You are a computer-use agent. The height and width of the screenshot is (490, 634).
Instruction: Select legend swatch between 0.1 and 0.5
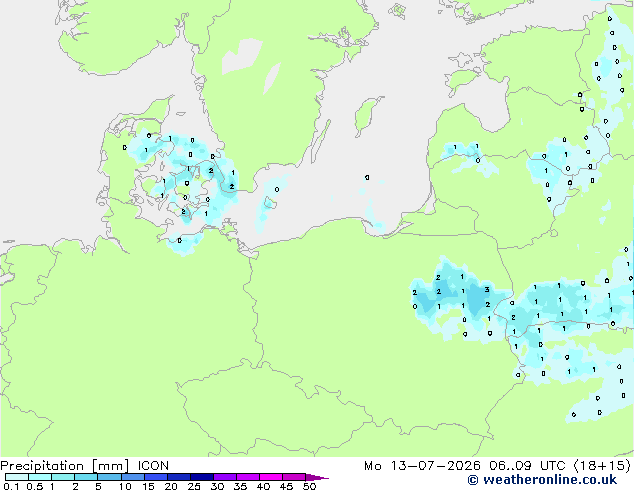pos(17,477)
